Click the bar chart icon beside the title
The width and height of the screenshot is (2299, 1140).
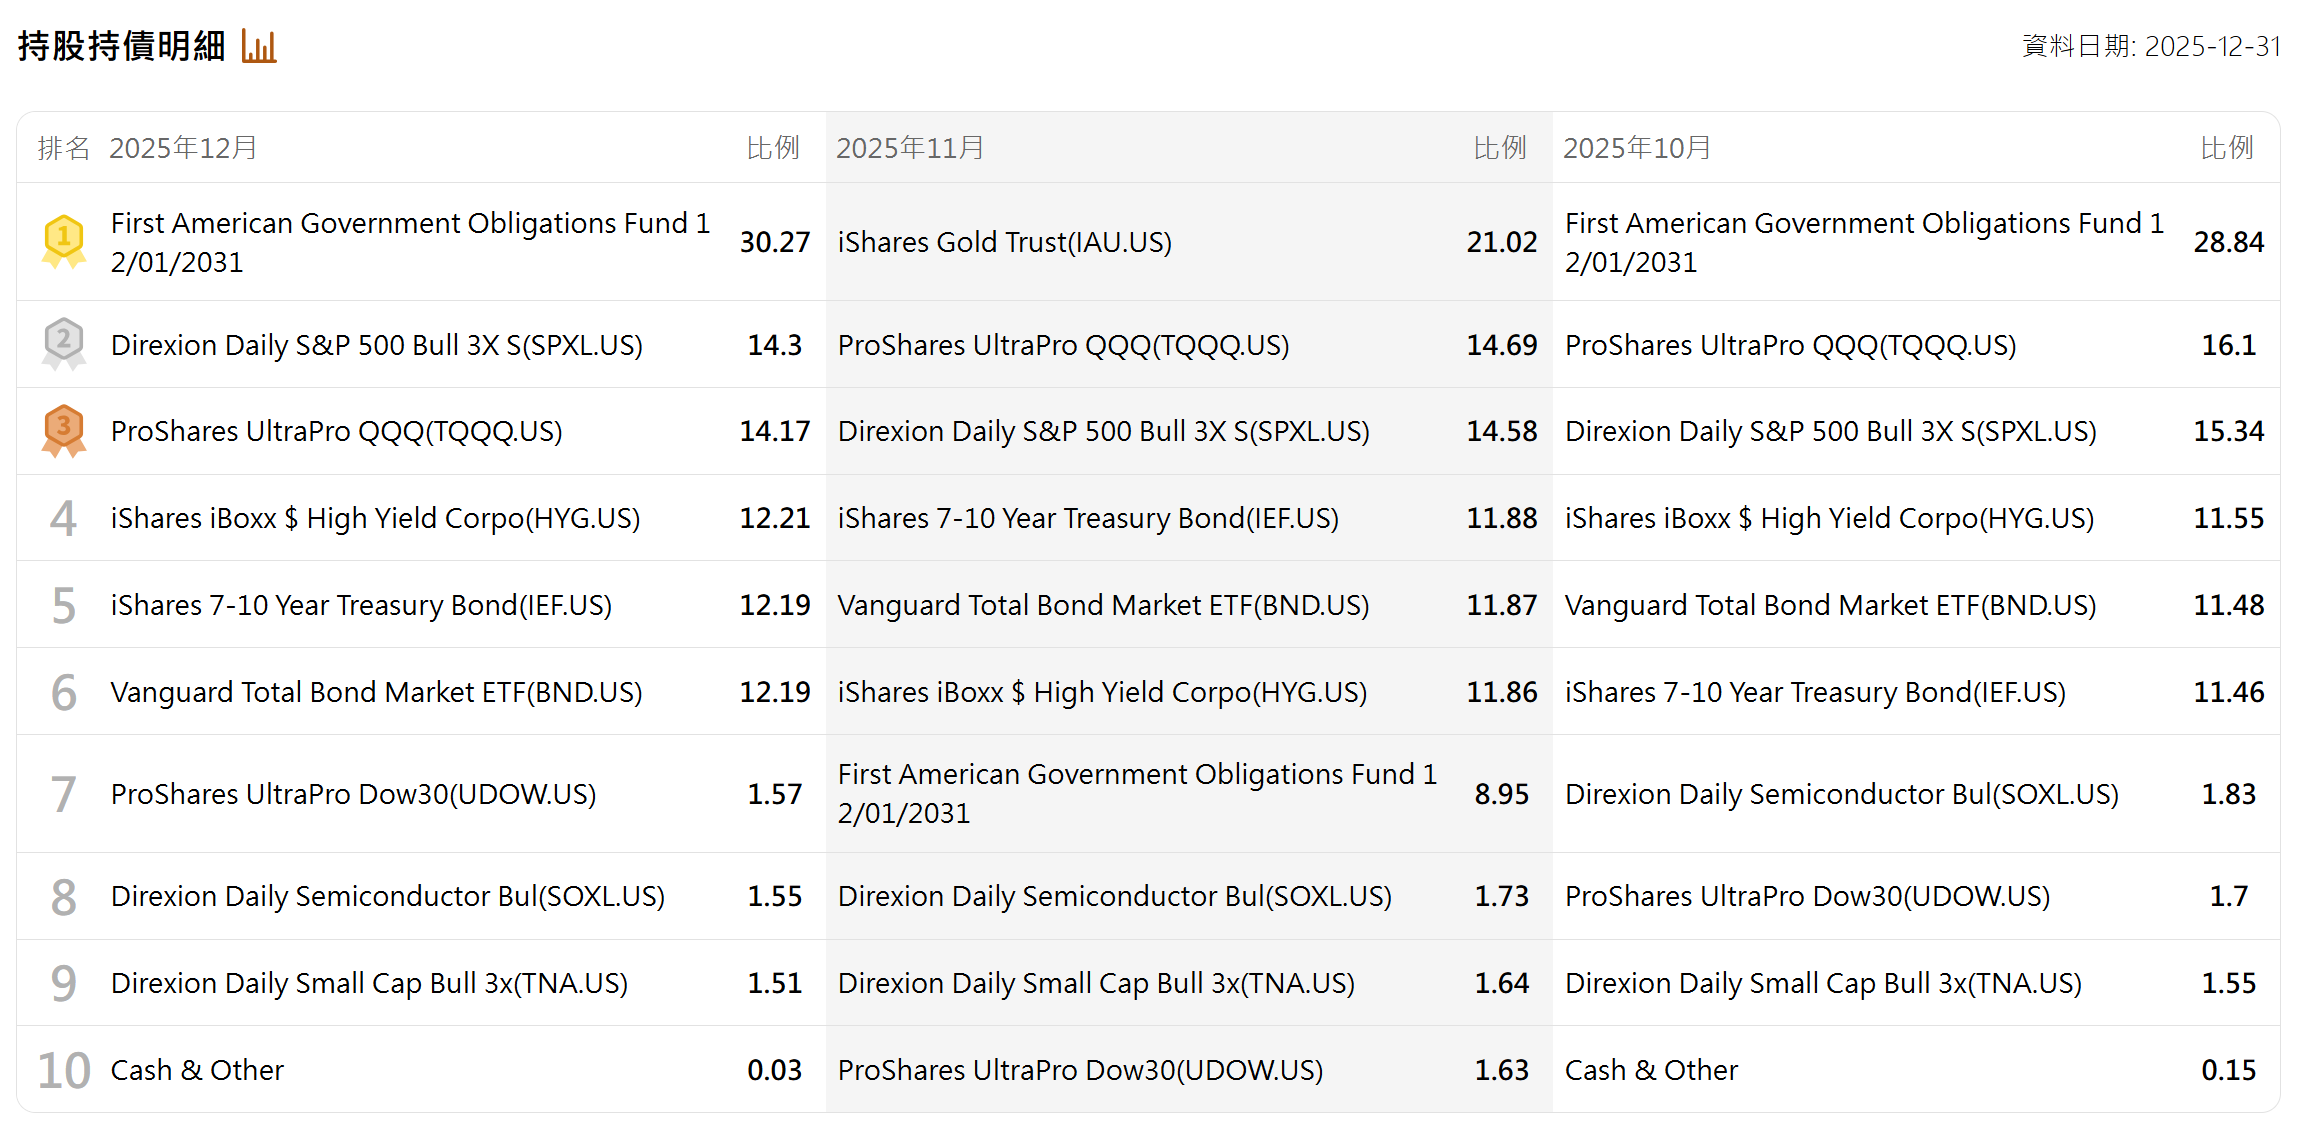click(258, 46)
